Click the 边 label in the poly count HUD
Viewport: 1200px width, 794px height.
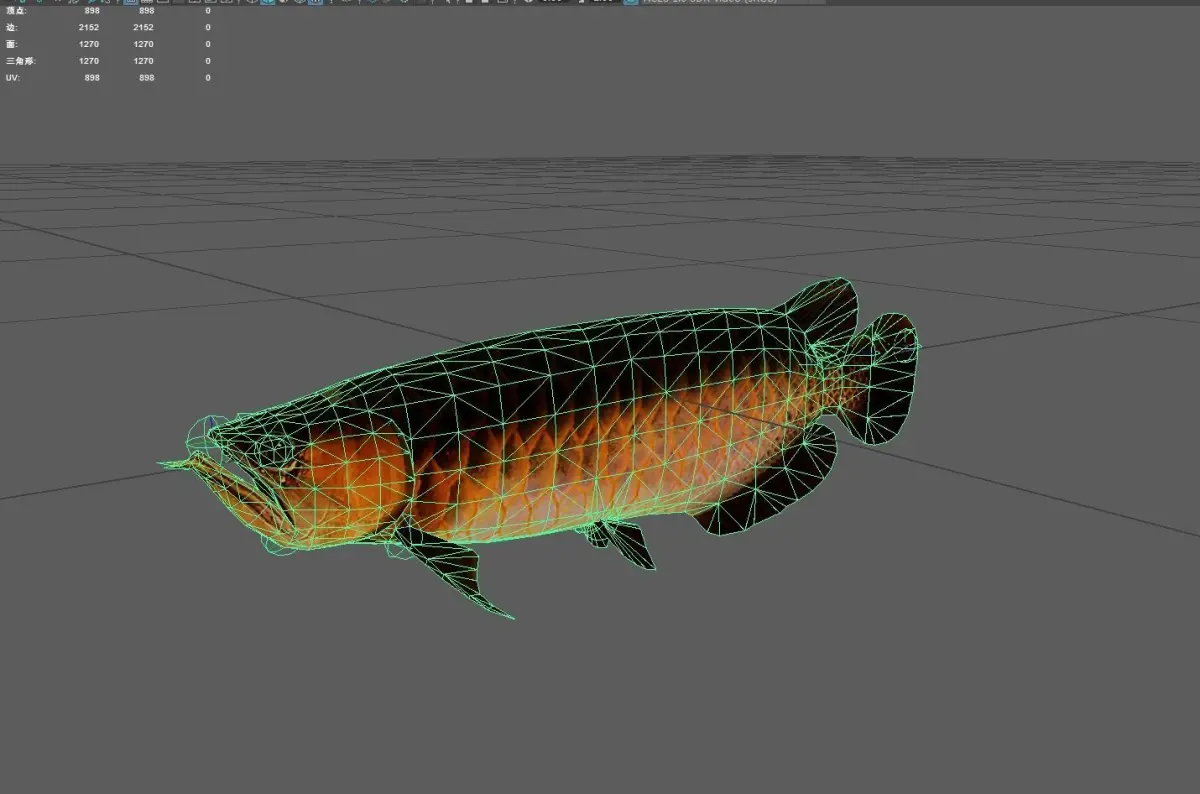click(10, 27)
